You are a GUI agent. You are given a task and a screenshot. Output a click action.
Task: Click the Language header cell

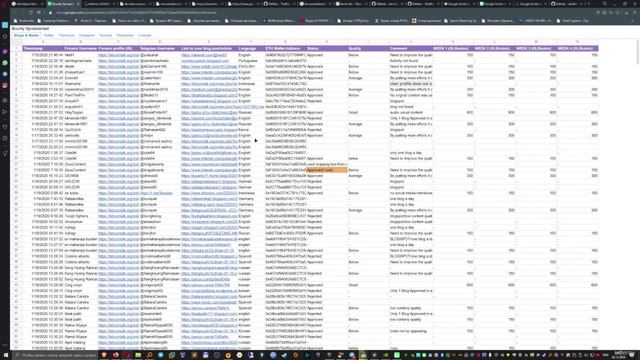(251, 48)
